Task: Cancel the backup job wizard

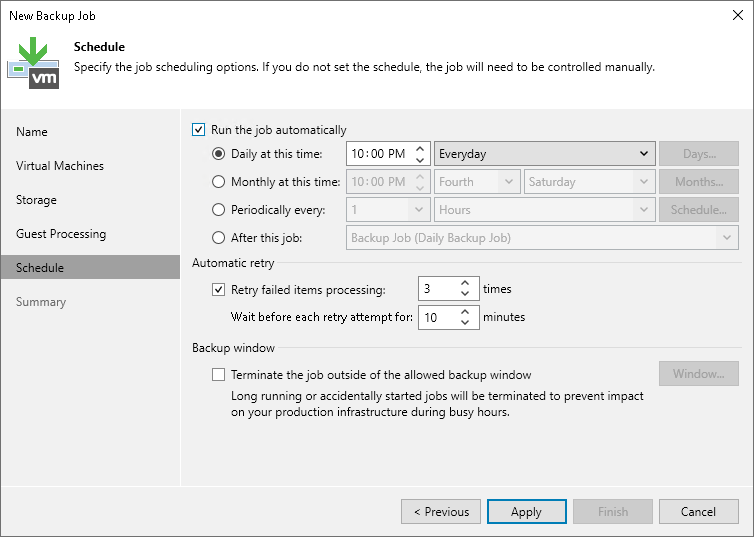Action: (x=698, y=512)
